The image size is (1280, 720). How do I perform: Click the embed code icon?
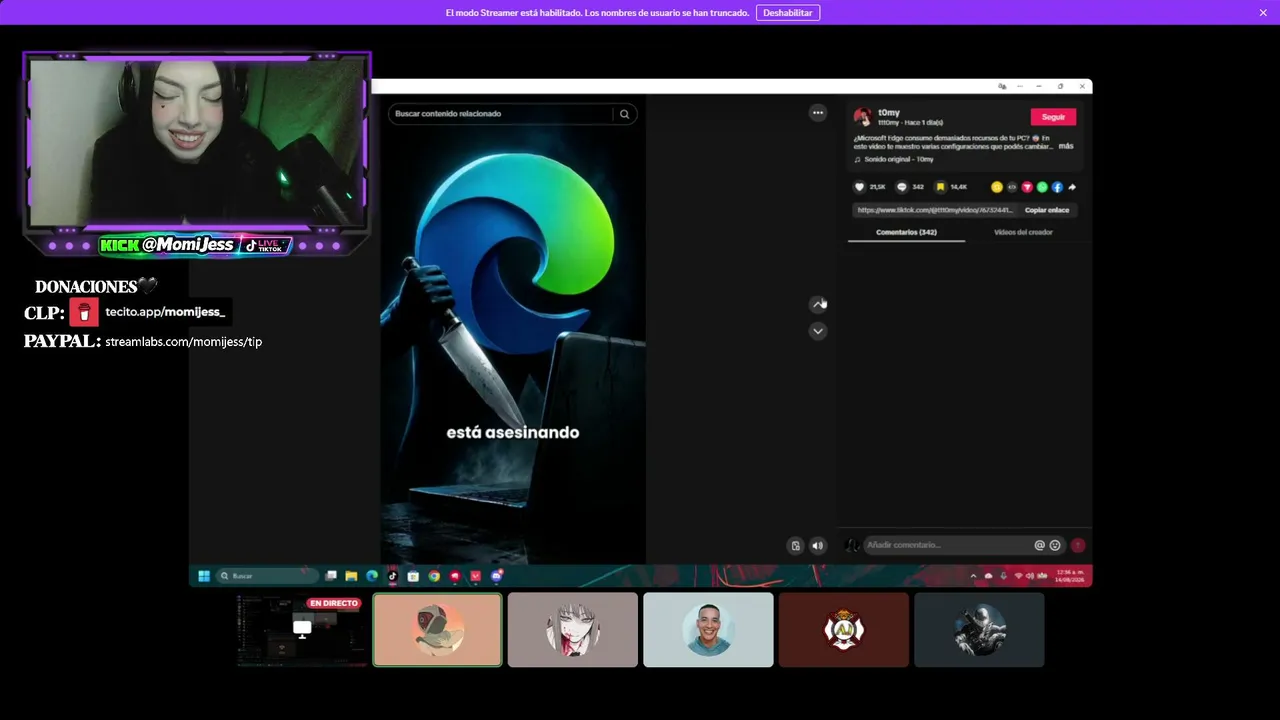coord(1012,187)
